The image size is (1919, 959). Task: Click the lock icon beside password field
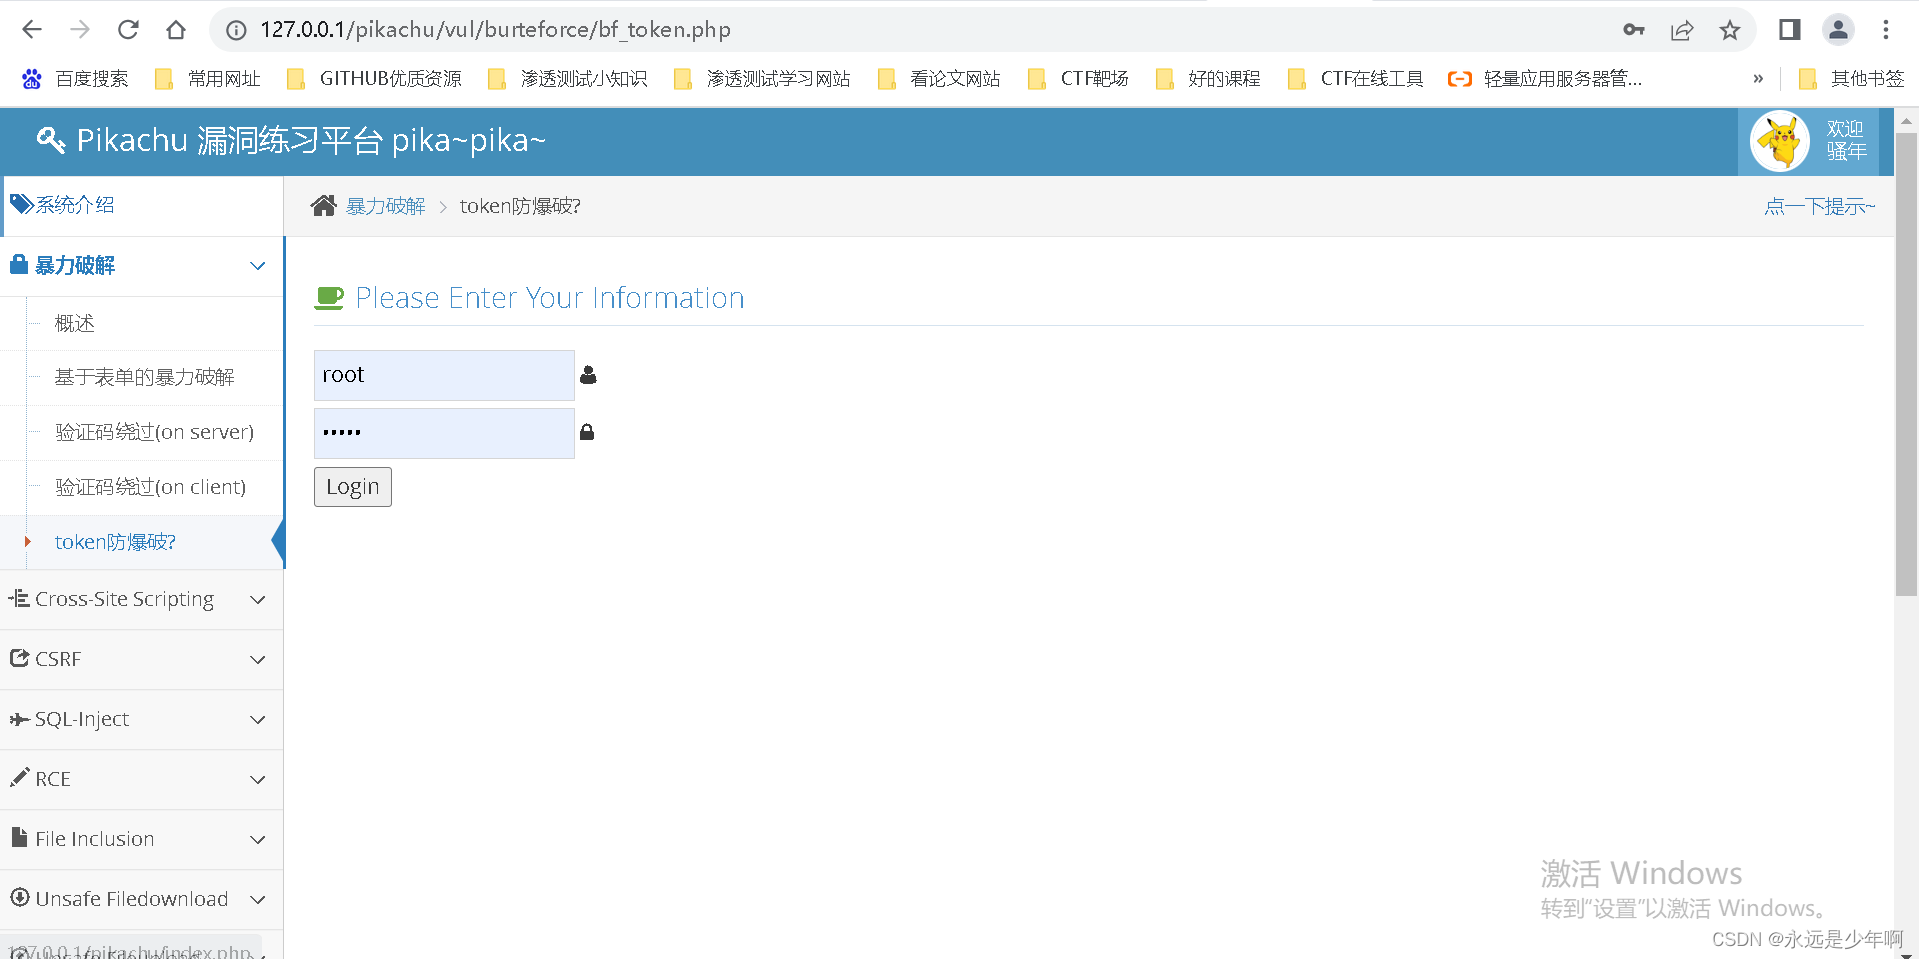pos(587,432)
